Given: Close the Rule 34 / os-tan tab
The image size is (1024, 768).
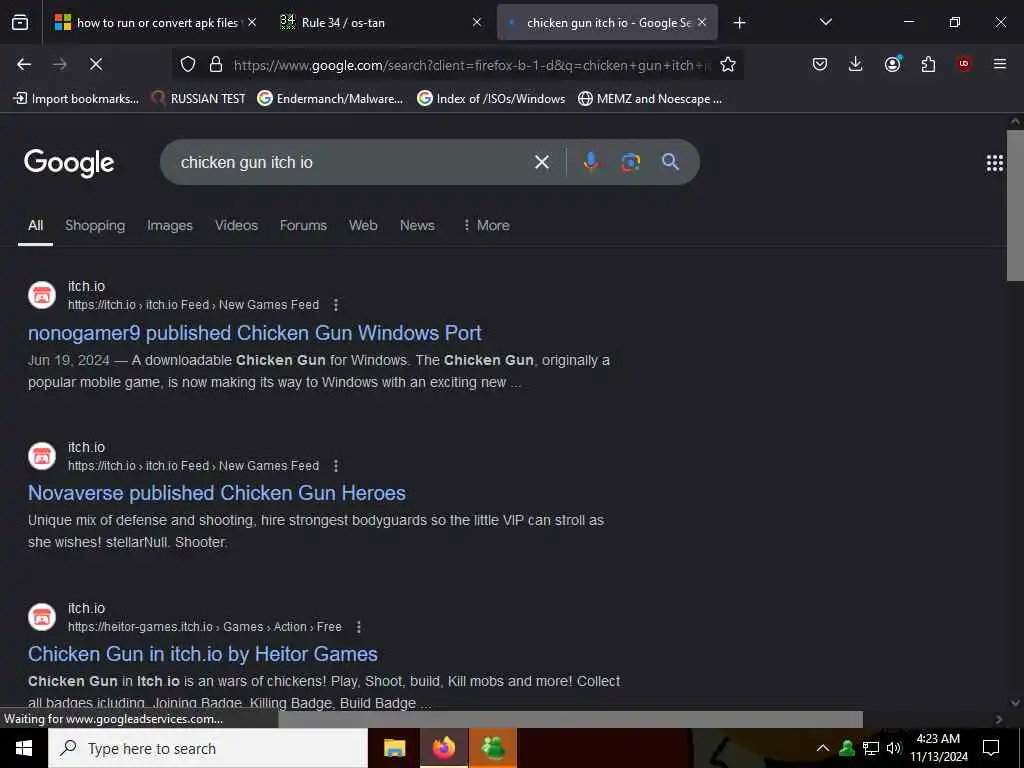Looking at the screenshot, I should [477, 22].
